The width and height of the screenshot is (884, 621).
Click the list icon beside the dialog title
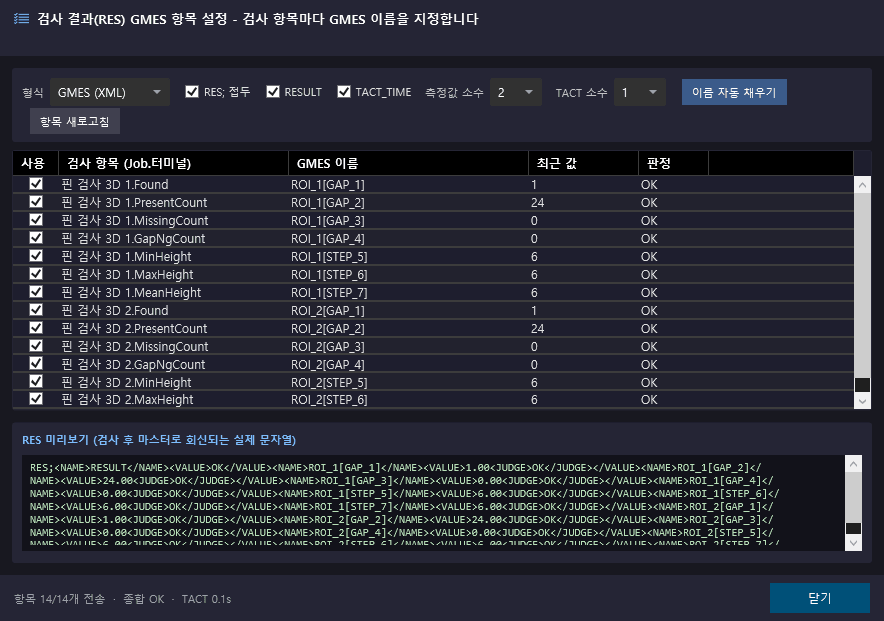[x=21, y=19]
